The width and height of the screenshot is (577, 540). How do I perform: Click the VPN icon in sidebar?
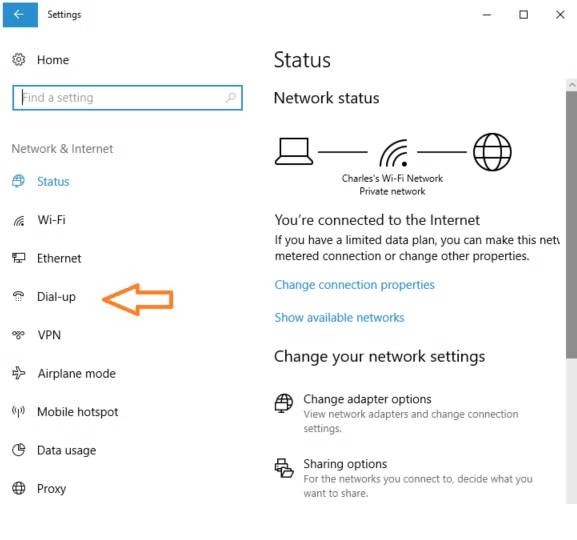[x=18, y=335]
